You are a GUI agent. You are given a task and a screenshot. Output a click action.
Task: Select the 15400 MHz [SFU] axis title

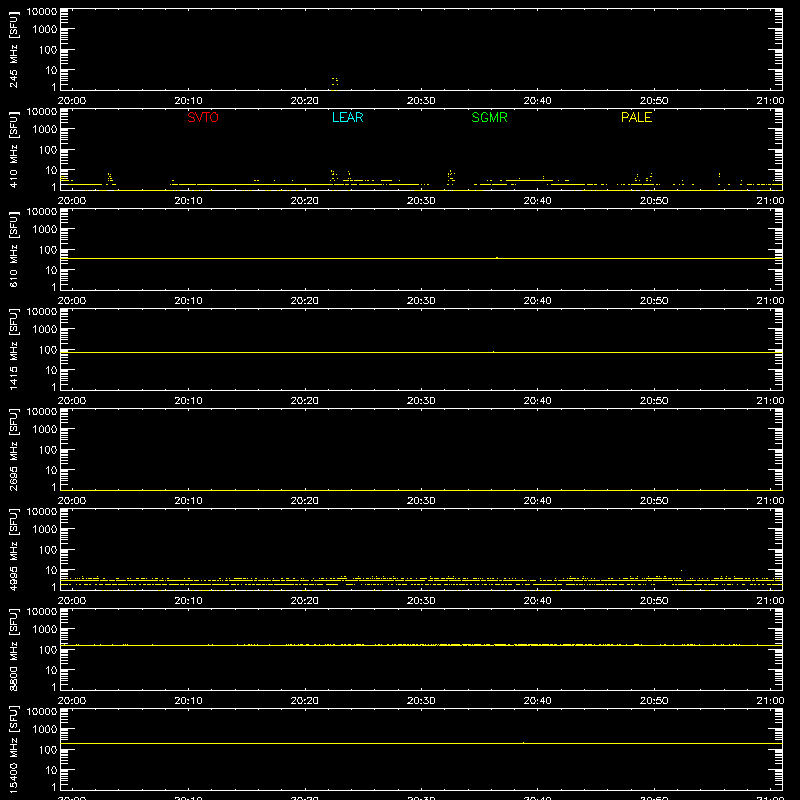pos(13,749)
